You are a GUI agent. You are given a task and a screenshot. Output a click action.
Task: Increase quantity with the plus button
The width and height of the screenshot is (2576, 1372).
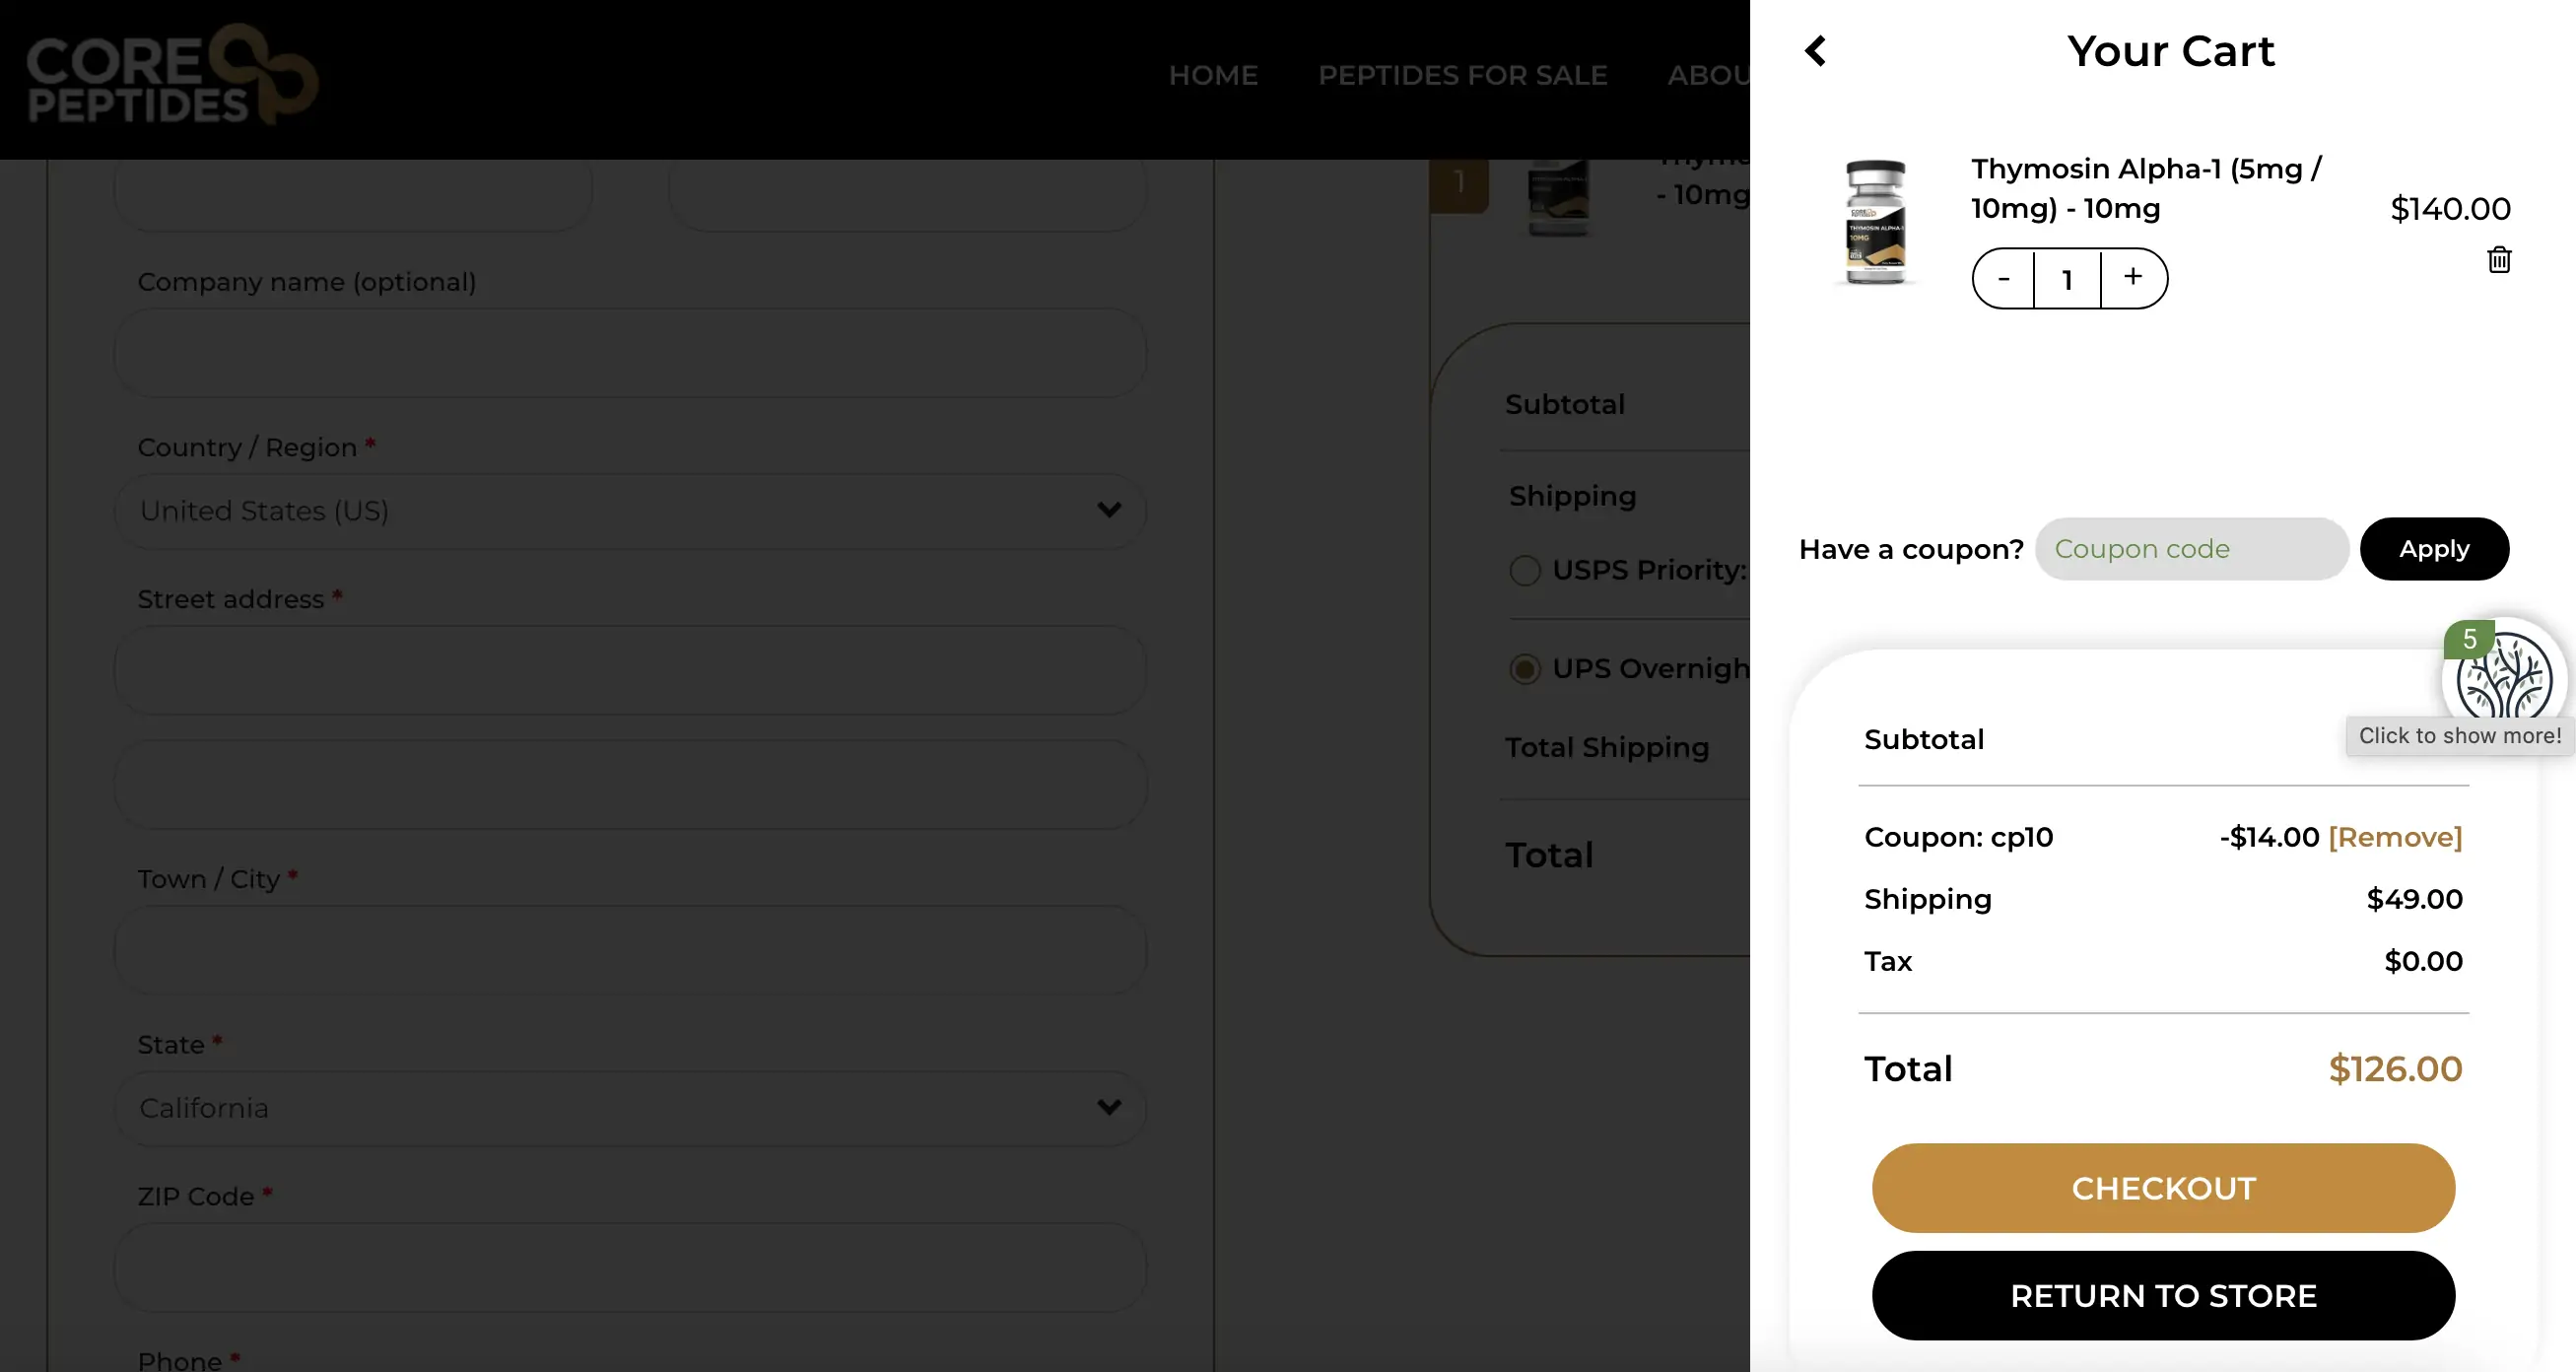(2133, 277)
